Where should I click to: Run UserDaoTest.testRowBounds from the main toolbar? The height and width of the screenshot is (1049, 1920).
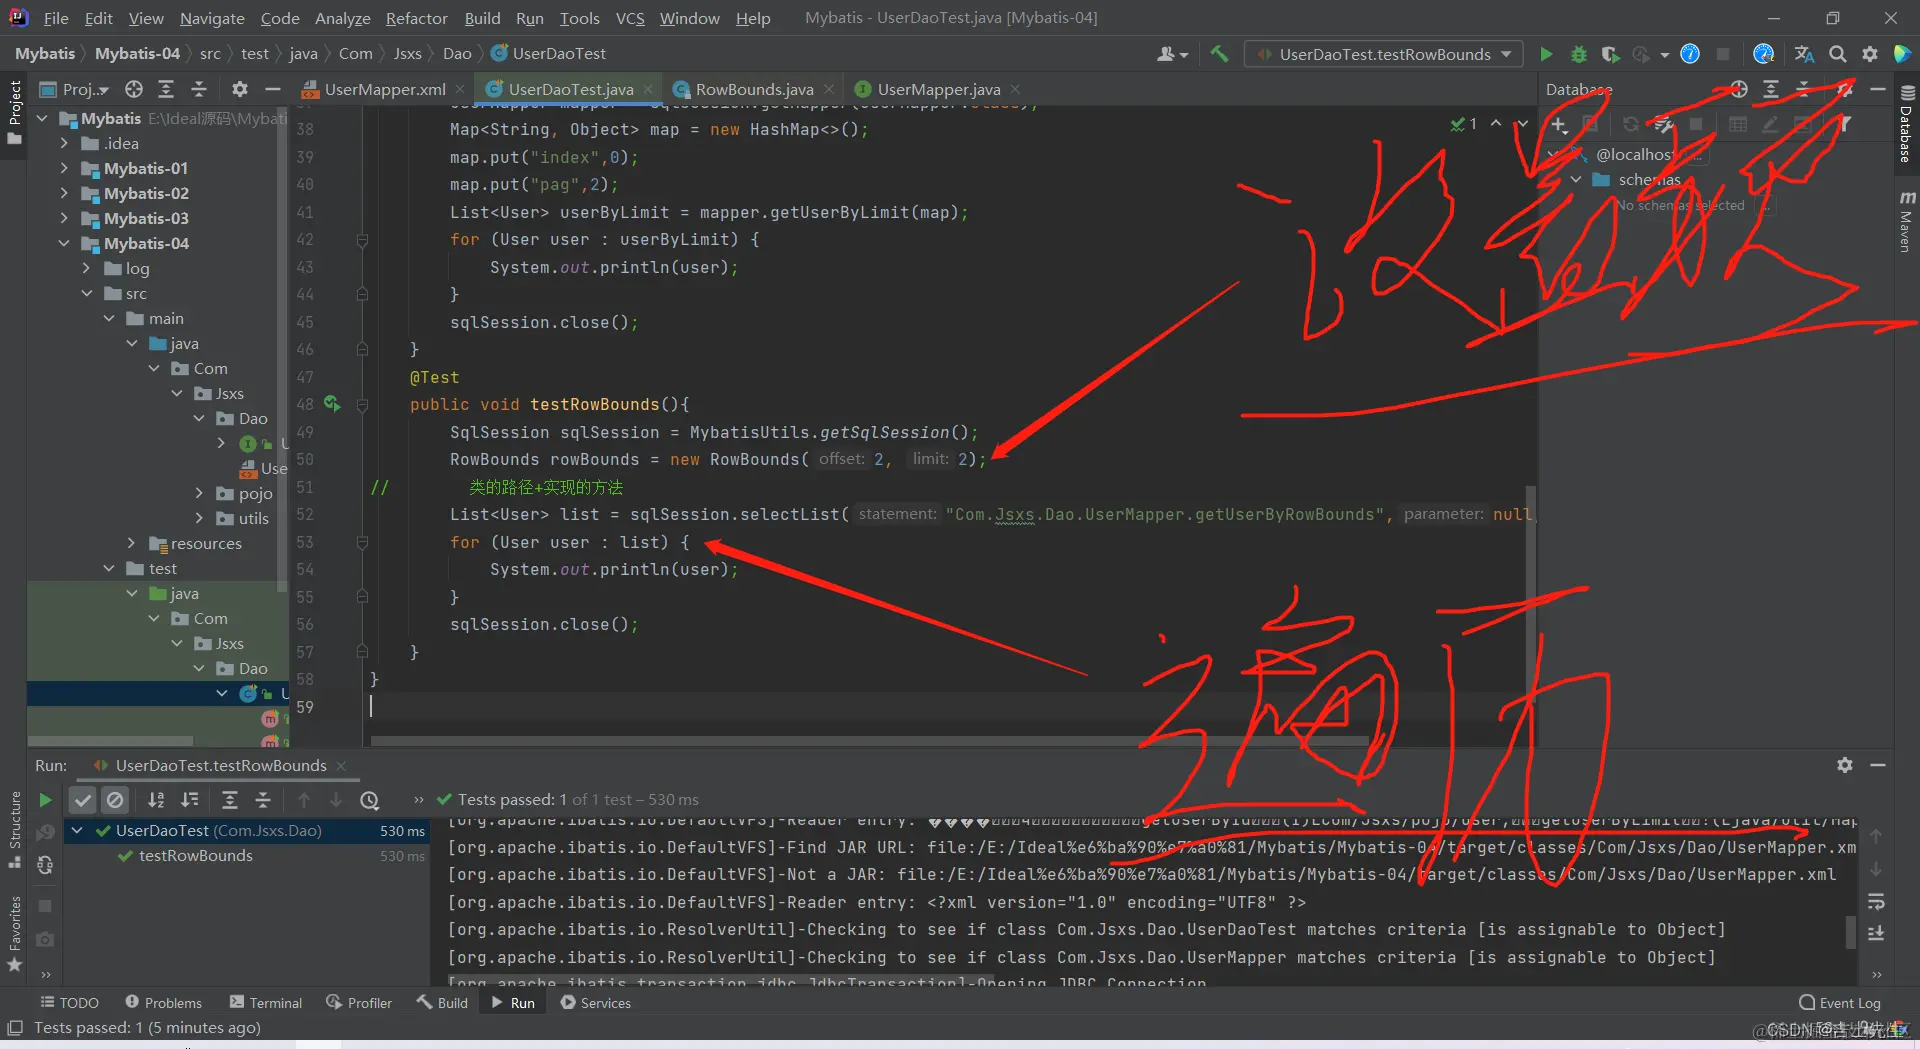tap(1546, 54)
